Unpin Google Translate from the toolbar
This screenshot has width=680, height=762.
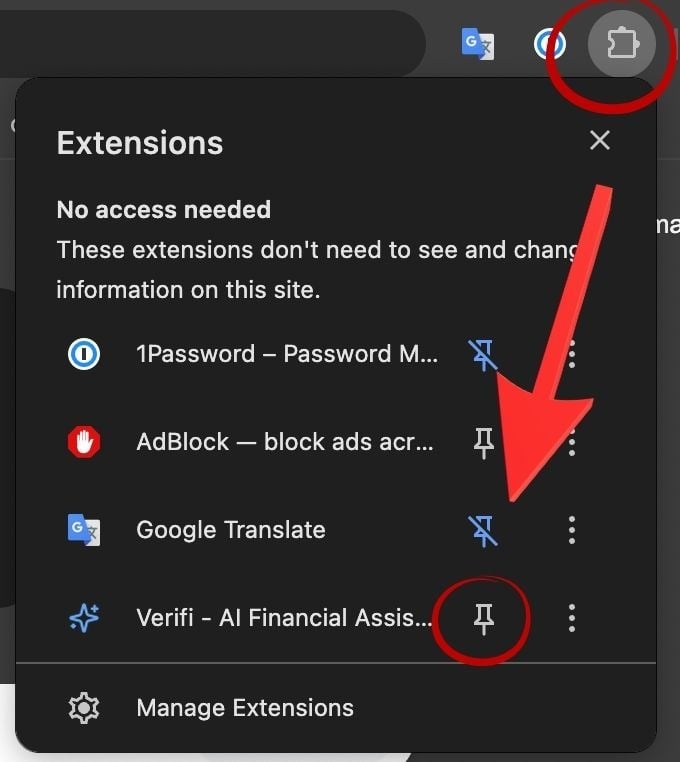[x=484, y=530]
